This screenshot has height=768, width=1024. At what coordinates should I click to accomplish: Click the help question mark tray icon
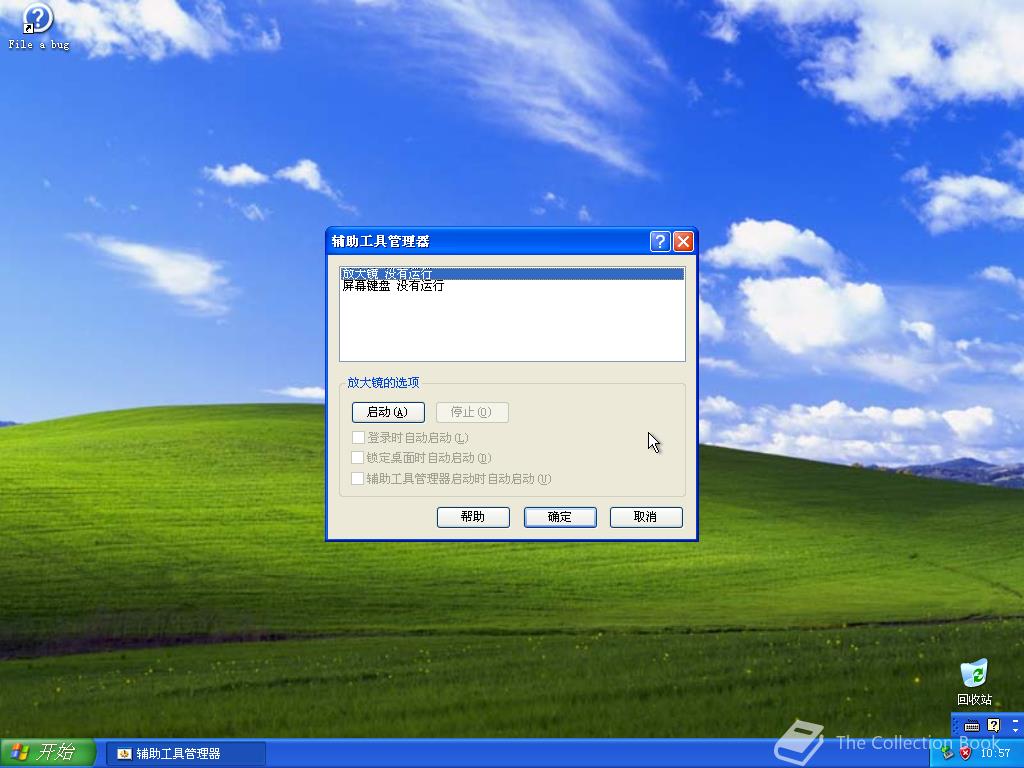pos(992,725)
